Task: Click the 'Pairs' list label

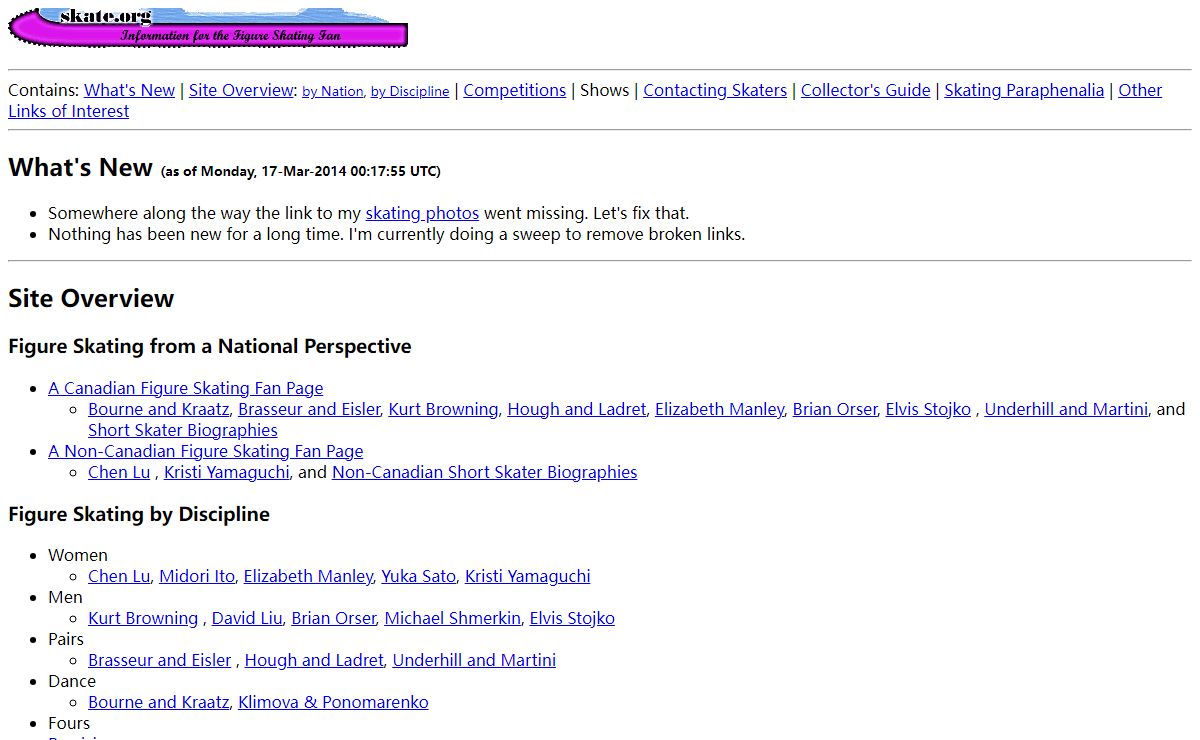Action: click(66, 639)
